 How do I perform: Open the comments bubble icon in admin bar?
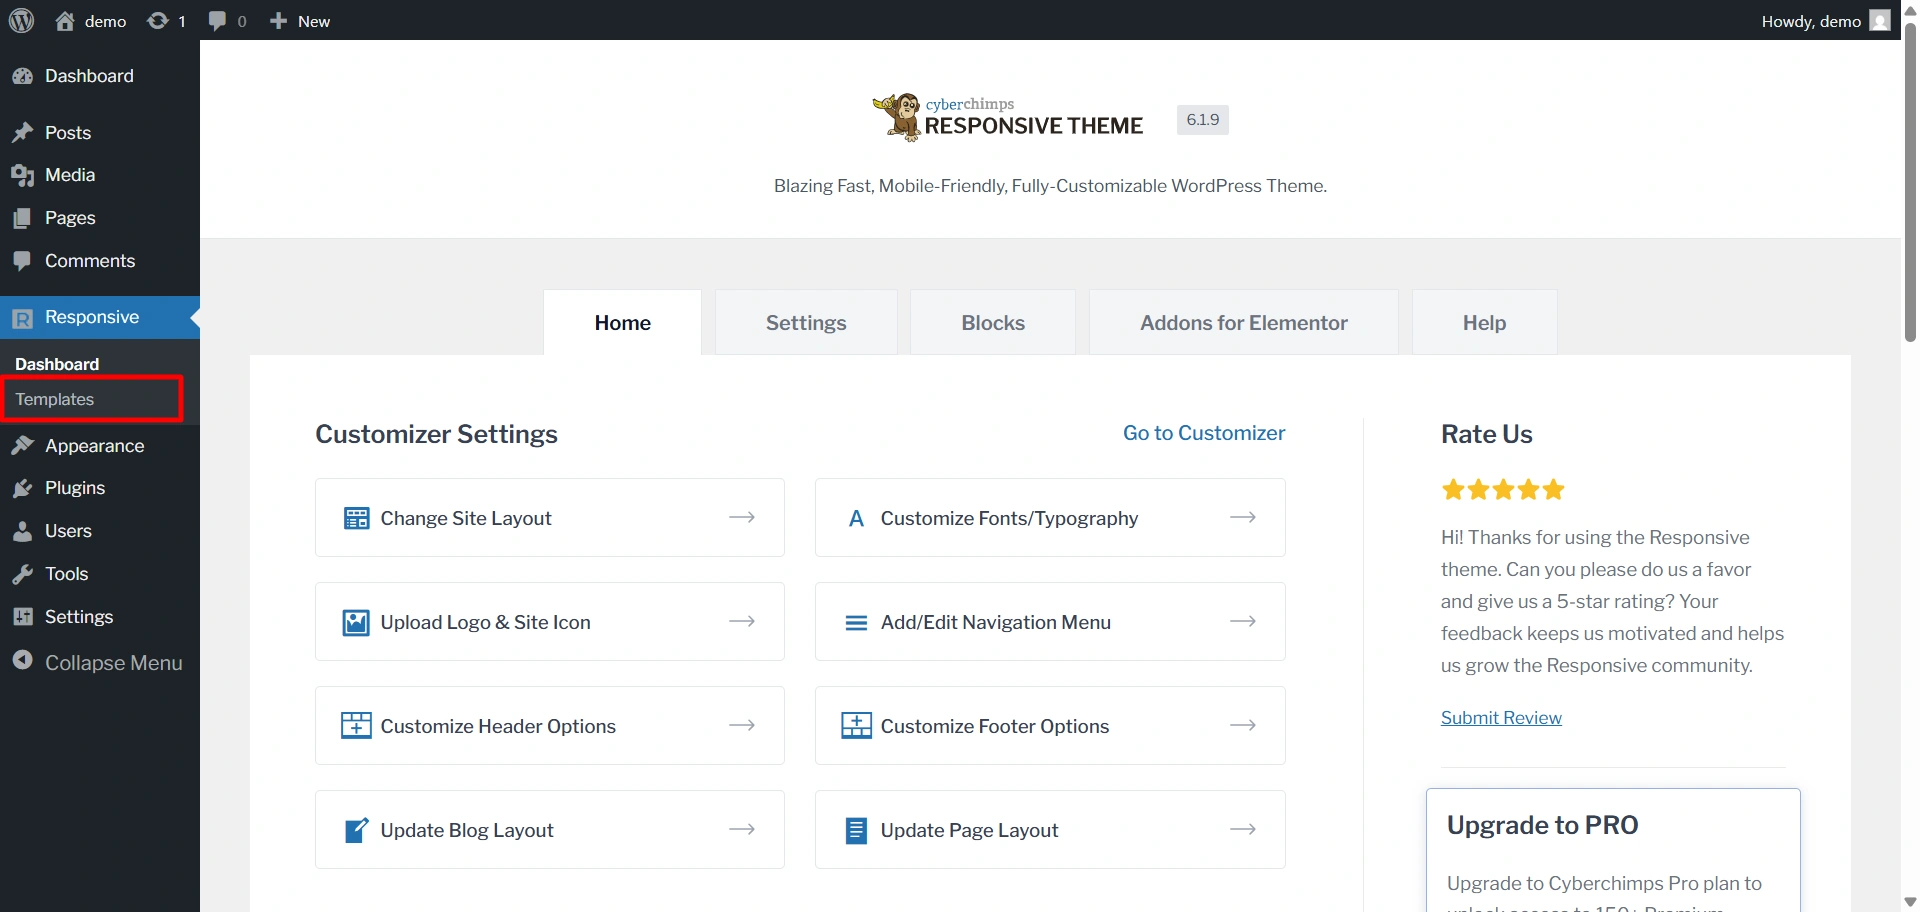217,21
